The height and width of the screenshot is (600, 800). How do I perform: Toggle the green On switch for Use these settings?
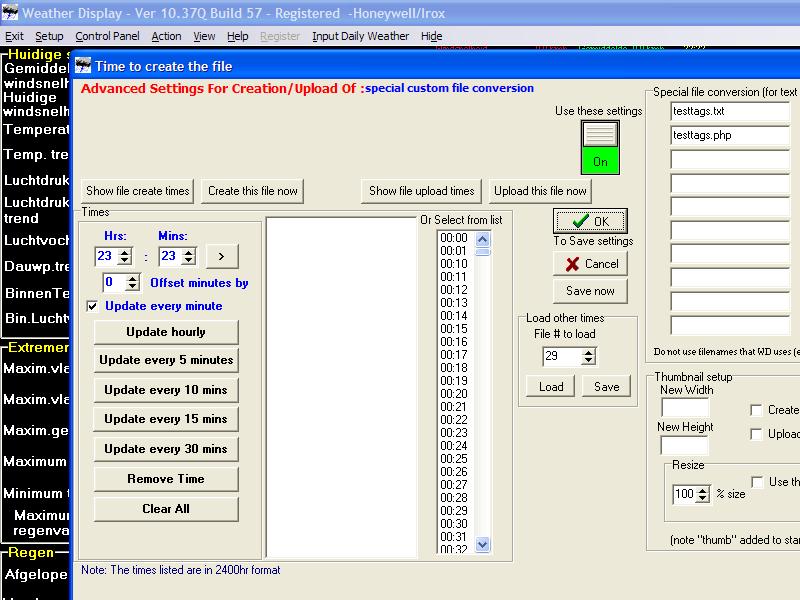(600, 148)
